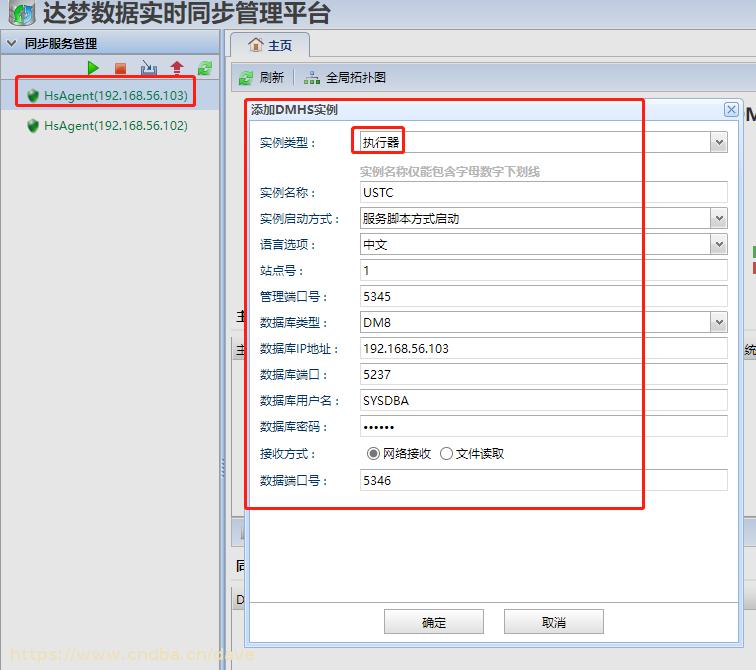This screenshot has height=670, width=756.
Task: Click the 实例名称 field containing USTC
Action: coord(543,193)
